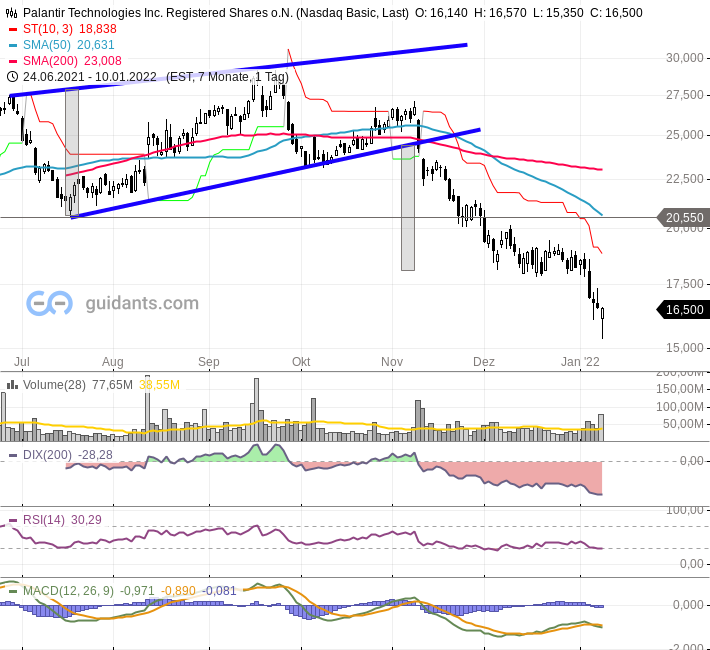Click the Dez label on time axis
This screenshot has width=710, height=650.
coord(484,361)
